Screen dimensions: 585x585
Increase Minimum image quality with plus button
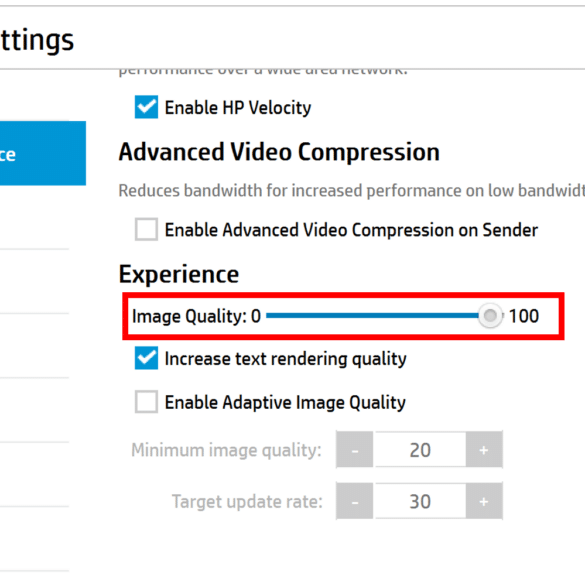click(x=484, y=450)
